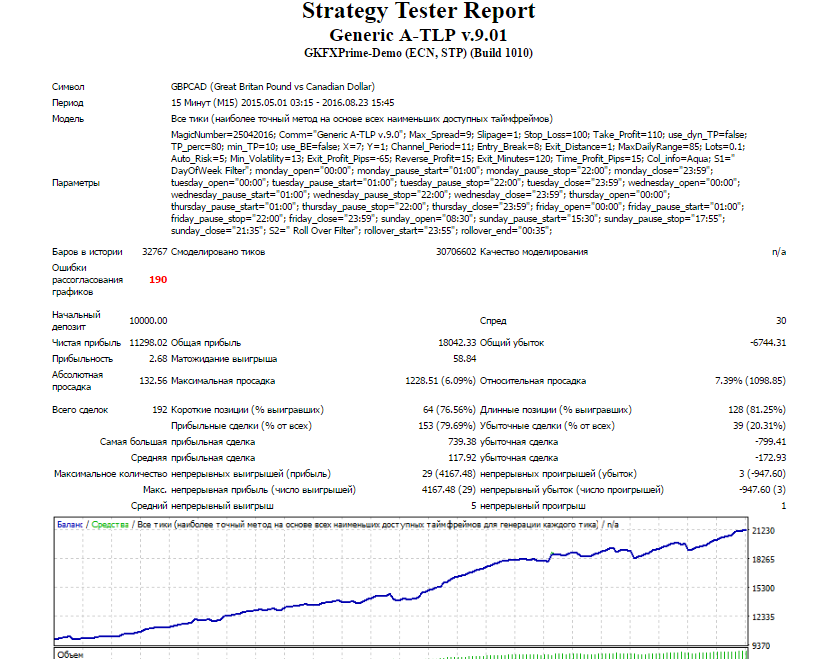Click the spread value '30'

point(781,321)
